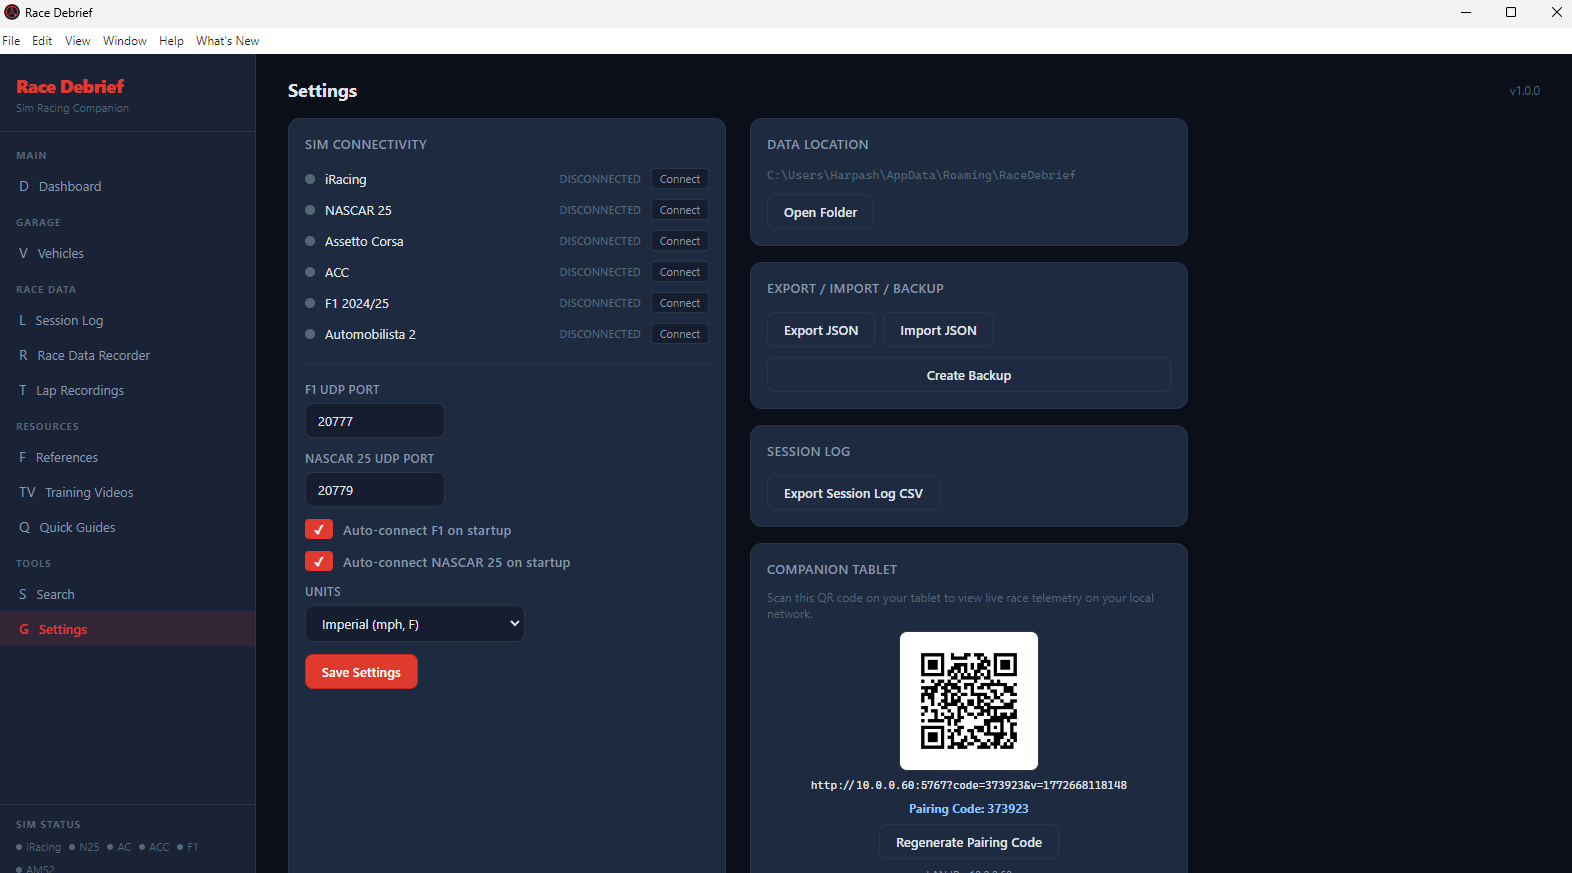The image size is (1572, 873).
Task: Click the F1 UDP Port field
Action: point(375,421)
